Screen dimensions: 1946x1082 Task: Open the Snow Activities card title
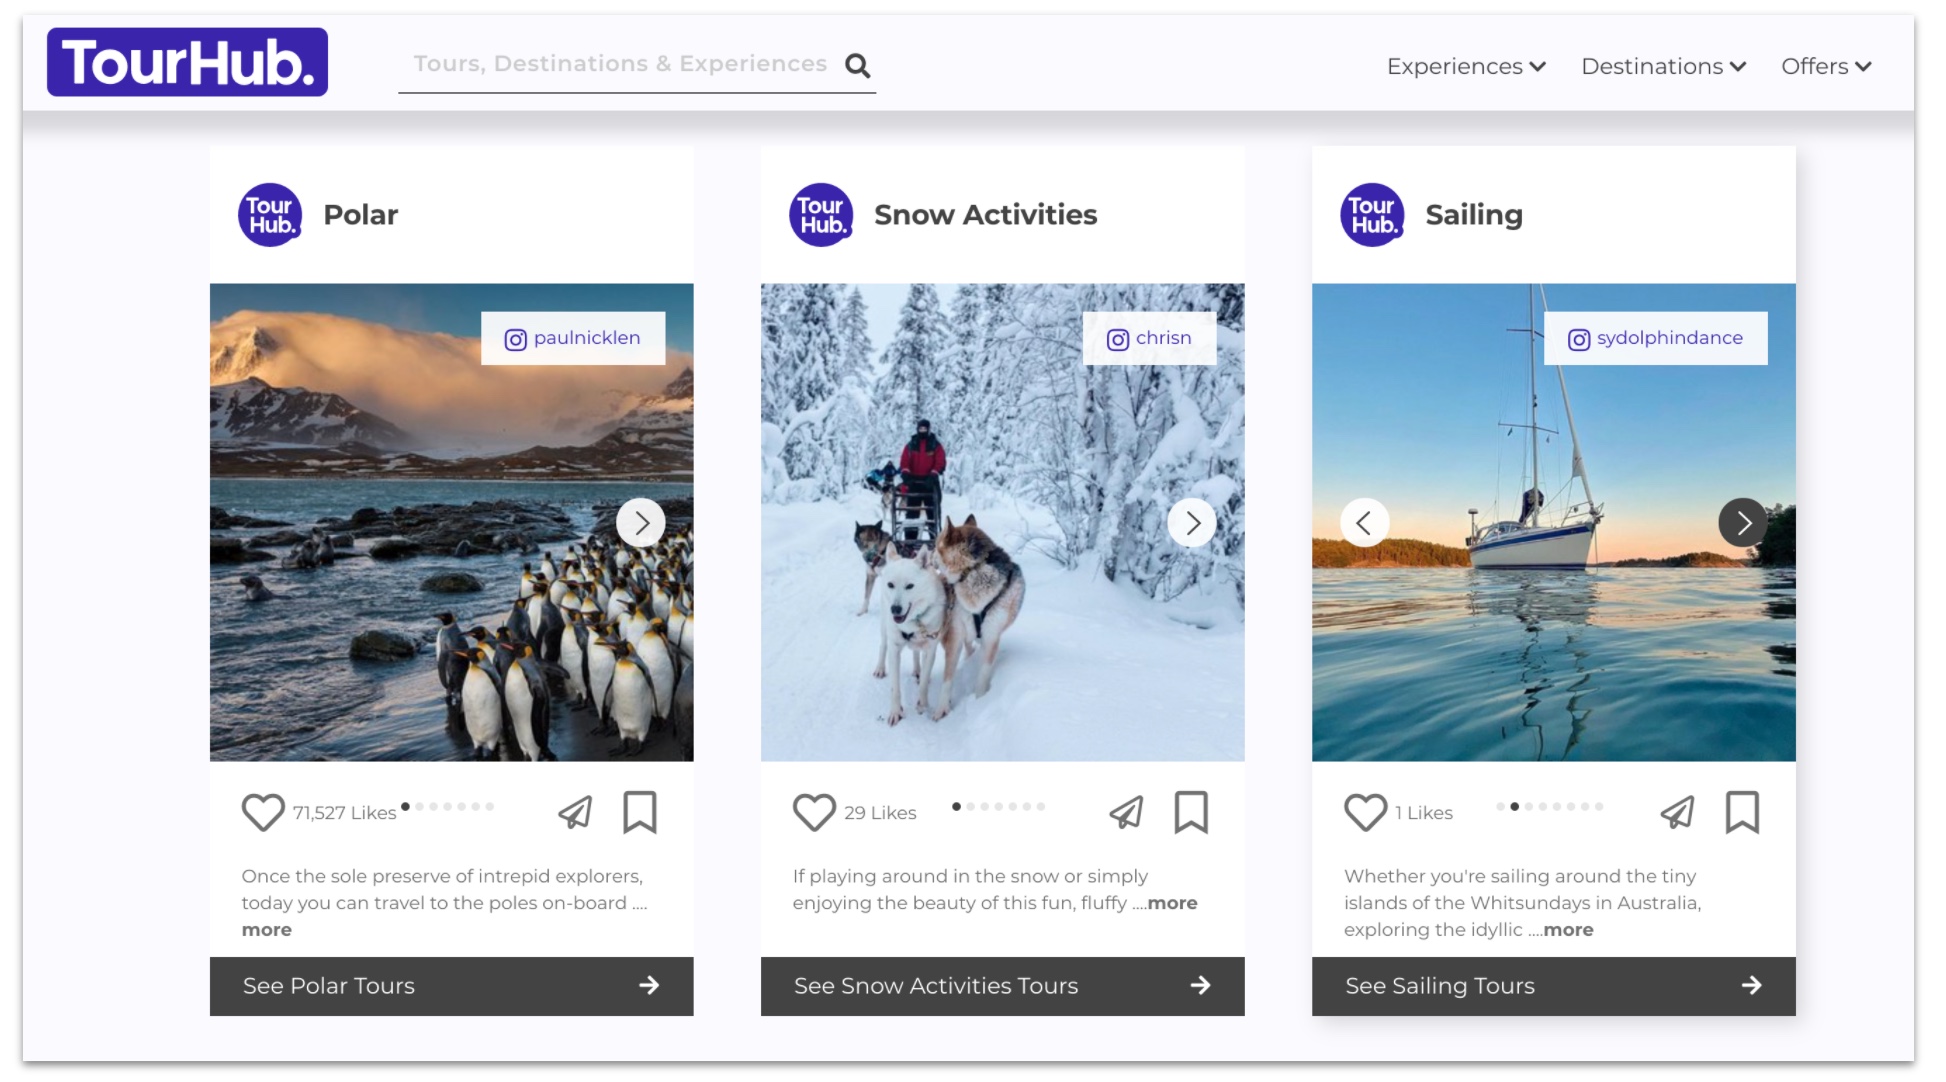[x=985, y=214]
